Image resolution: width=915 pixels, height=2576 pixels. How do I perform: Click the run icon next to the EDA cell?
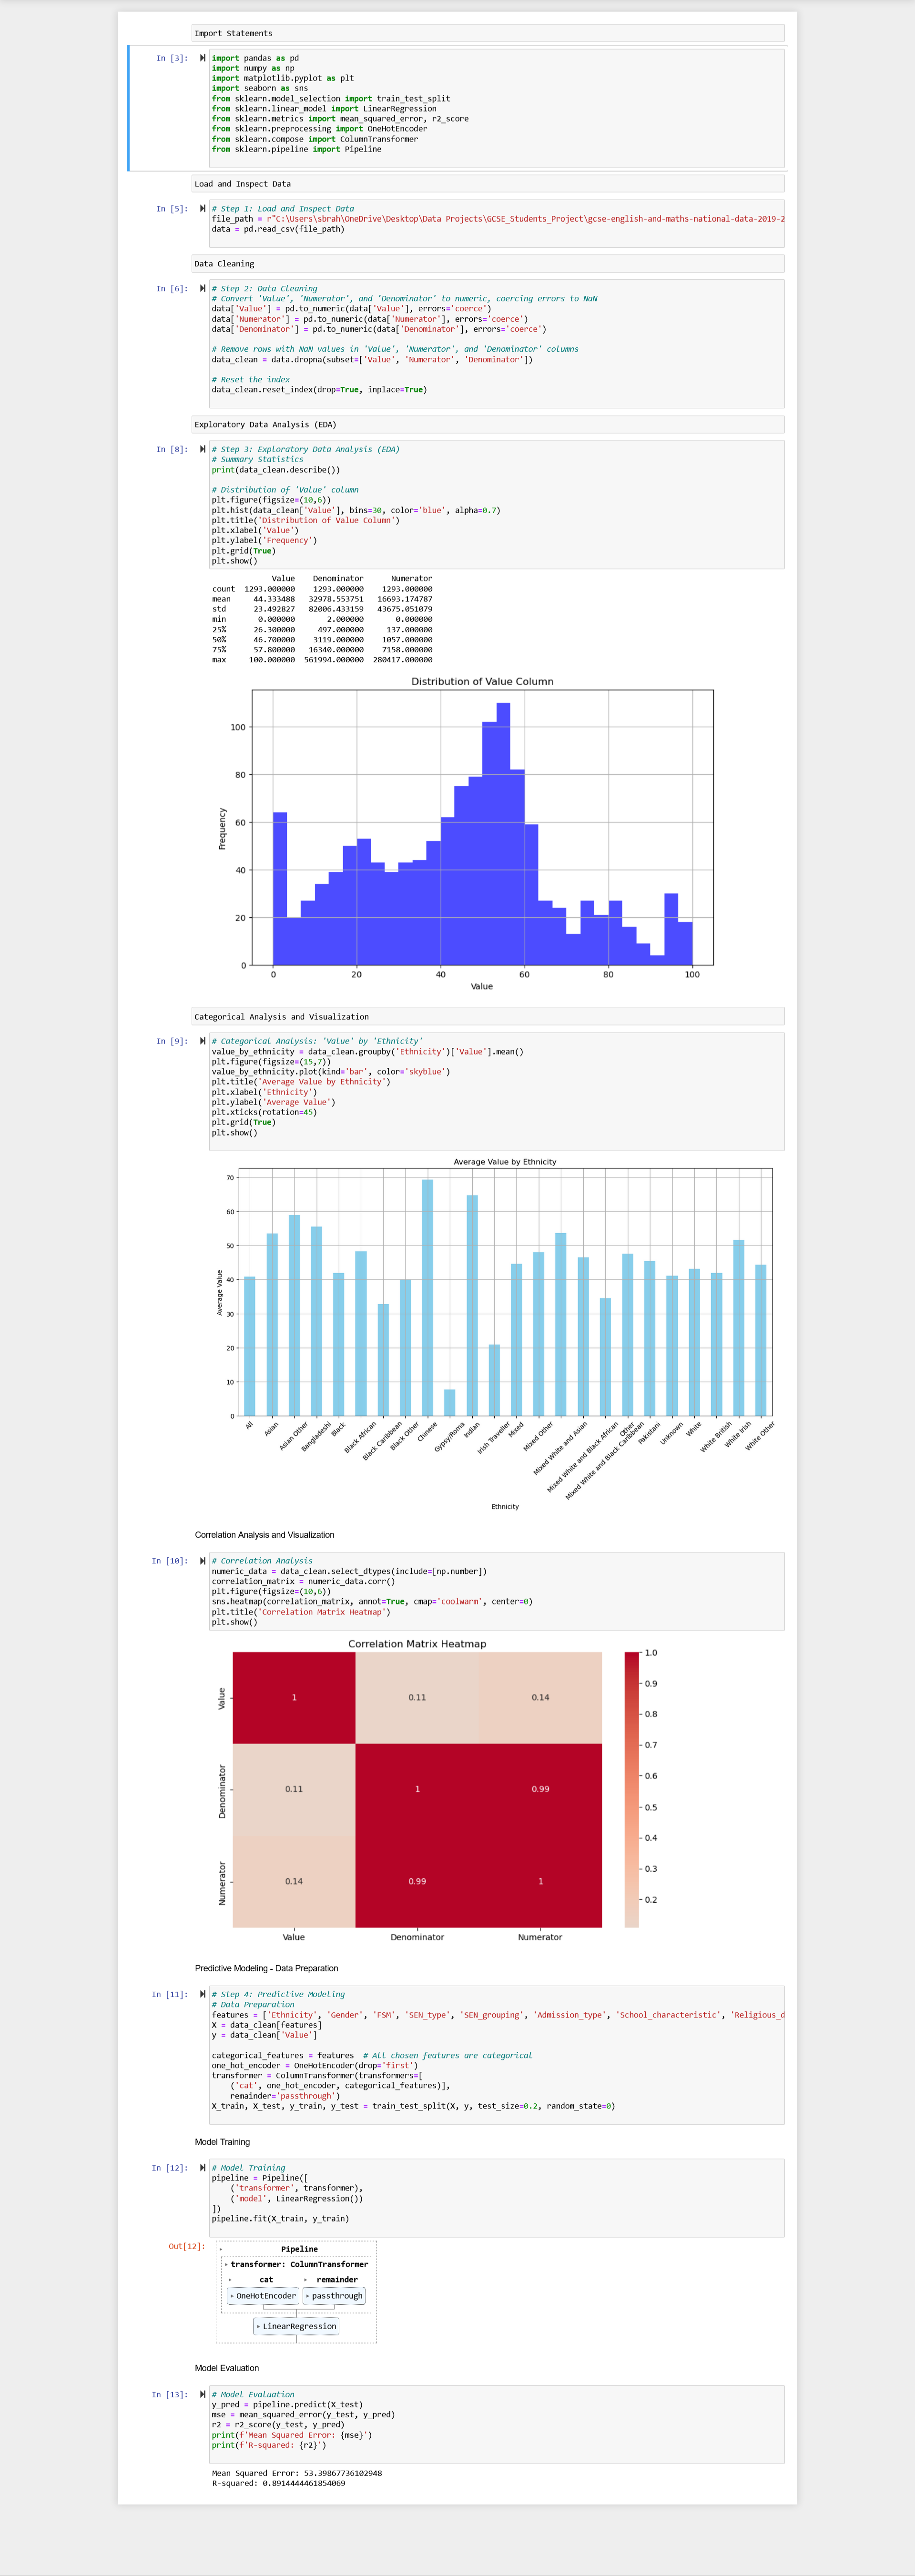coord(202,449)
